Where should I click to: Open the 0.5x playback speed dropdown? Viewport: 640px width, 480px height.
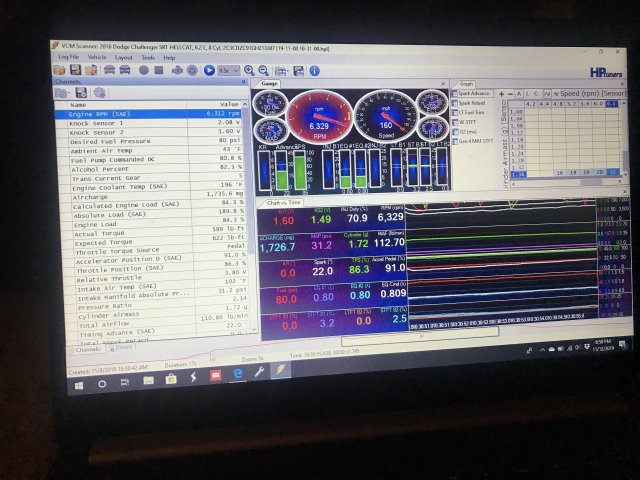(228, 71)
